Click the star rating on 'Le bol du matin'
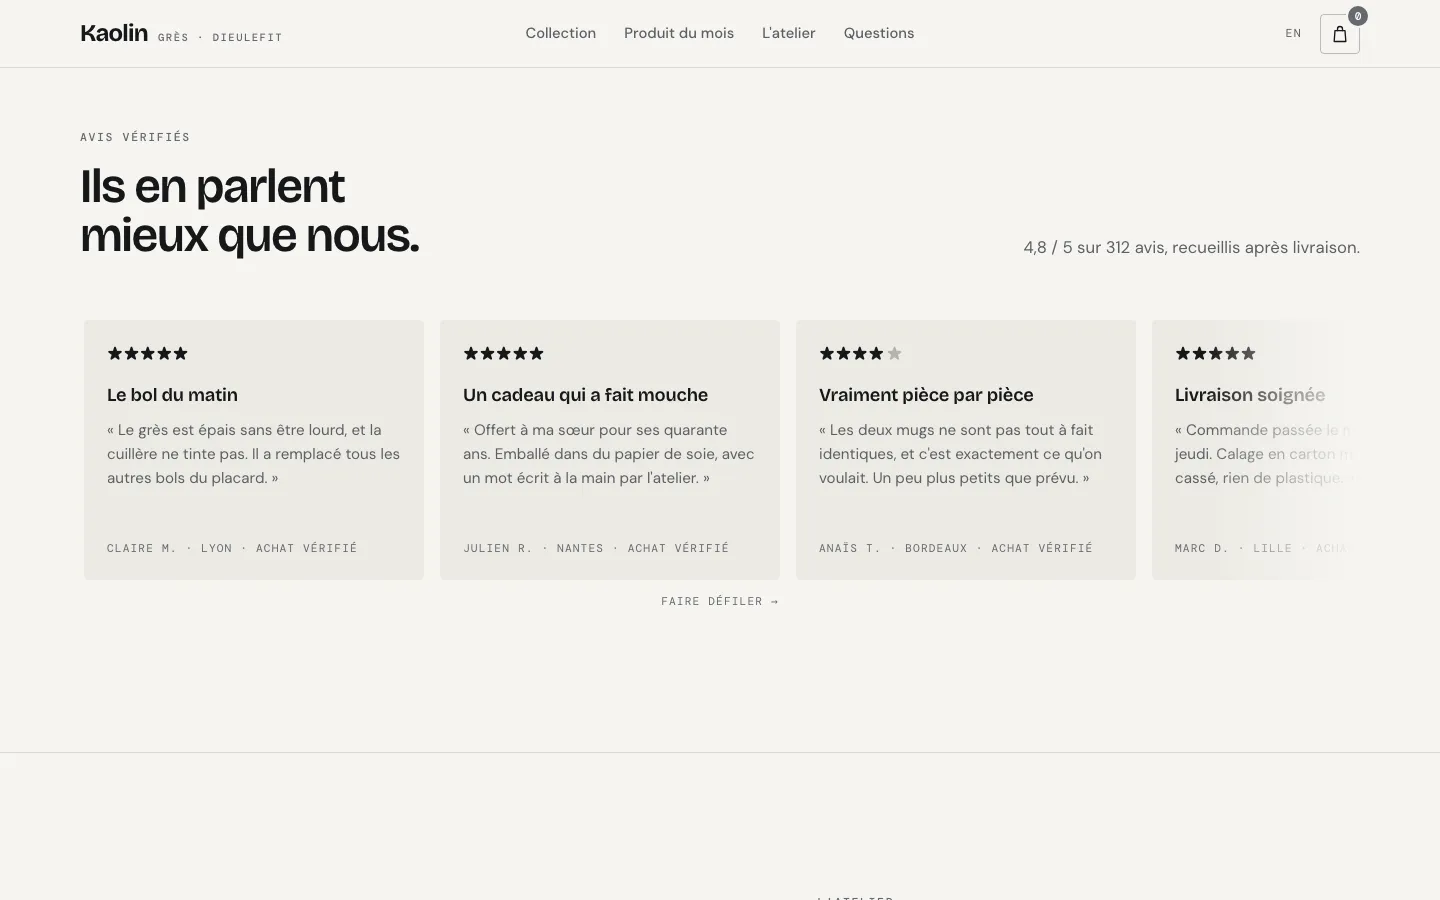Image resolution: width=1440 pixels, height=900 pixels. coord(147,353)
